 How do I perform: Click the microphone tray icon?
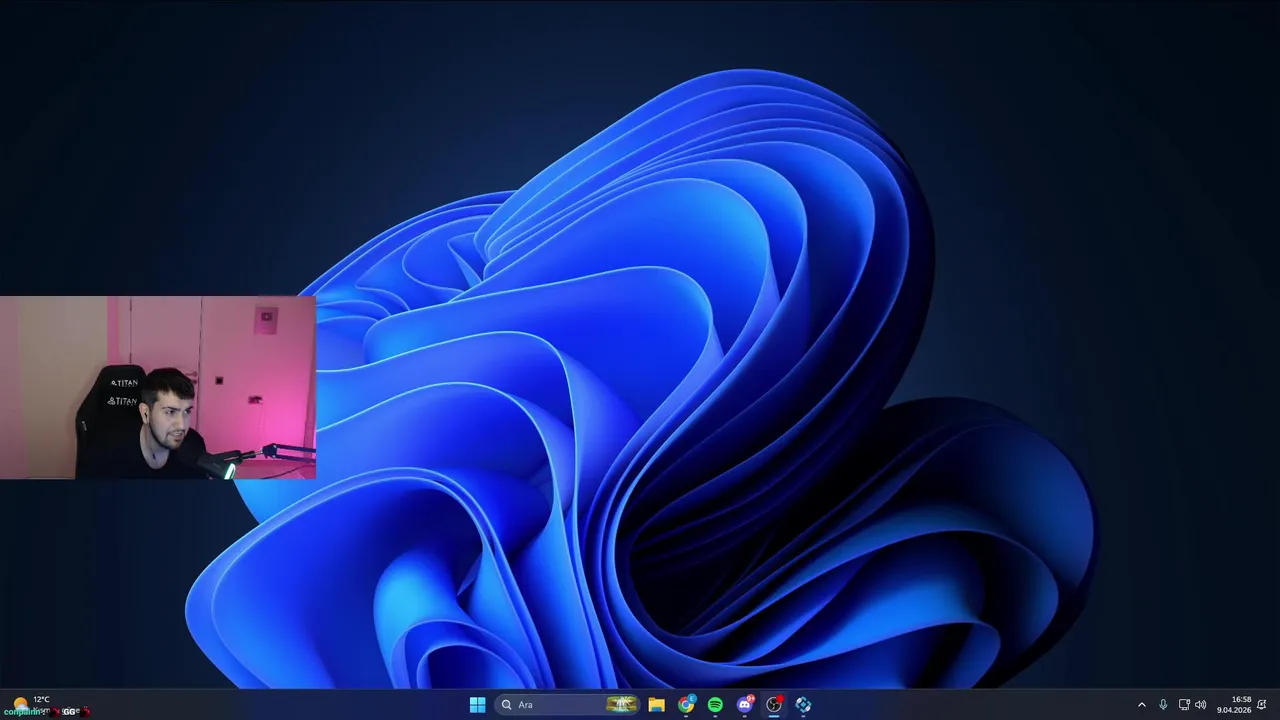click(1163, 705)
